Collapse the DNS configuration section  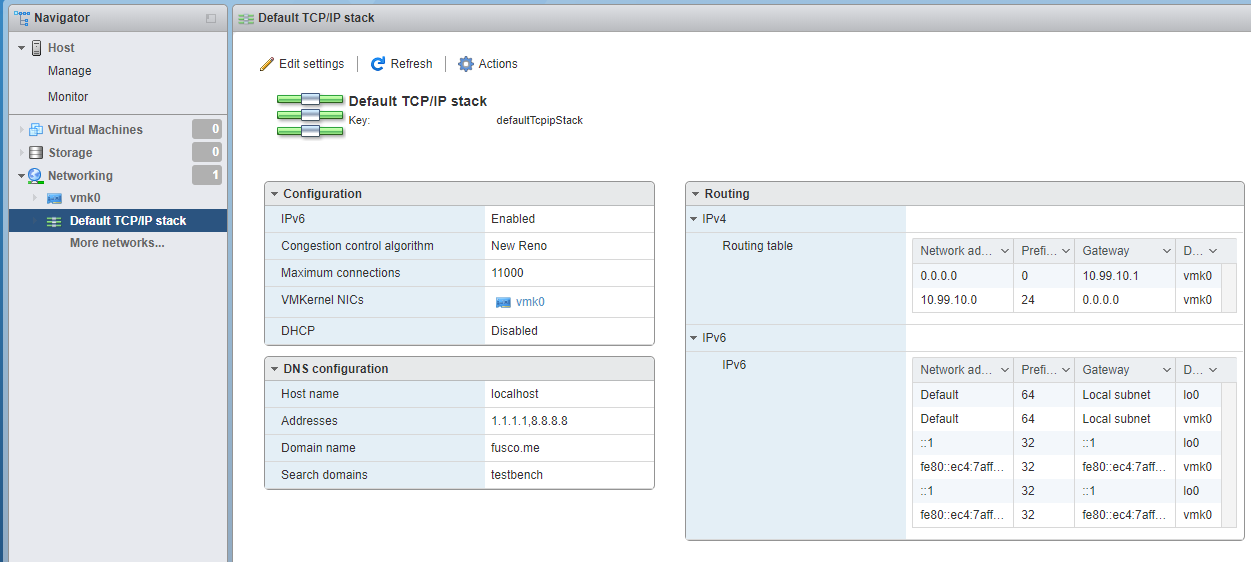click(x=274, y=369)
